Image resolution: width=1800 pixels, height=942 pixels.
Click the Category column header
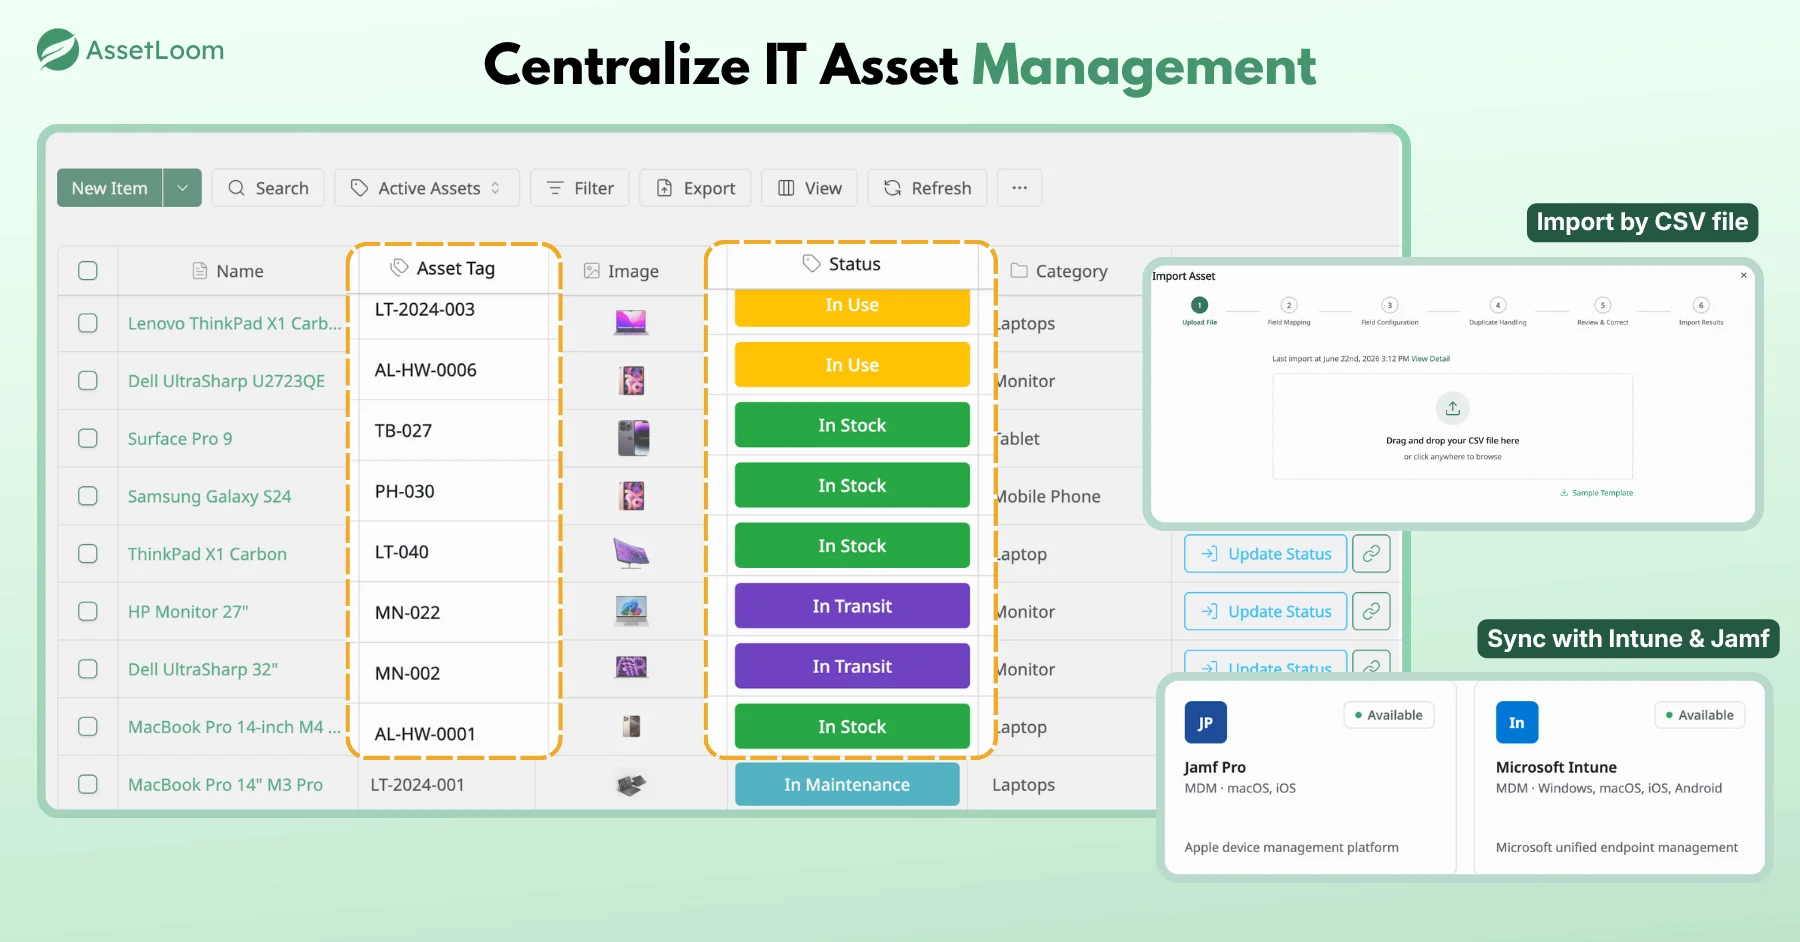pos(1059,271)
